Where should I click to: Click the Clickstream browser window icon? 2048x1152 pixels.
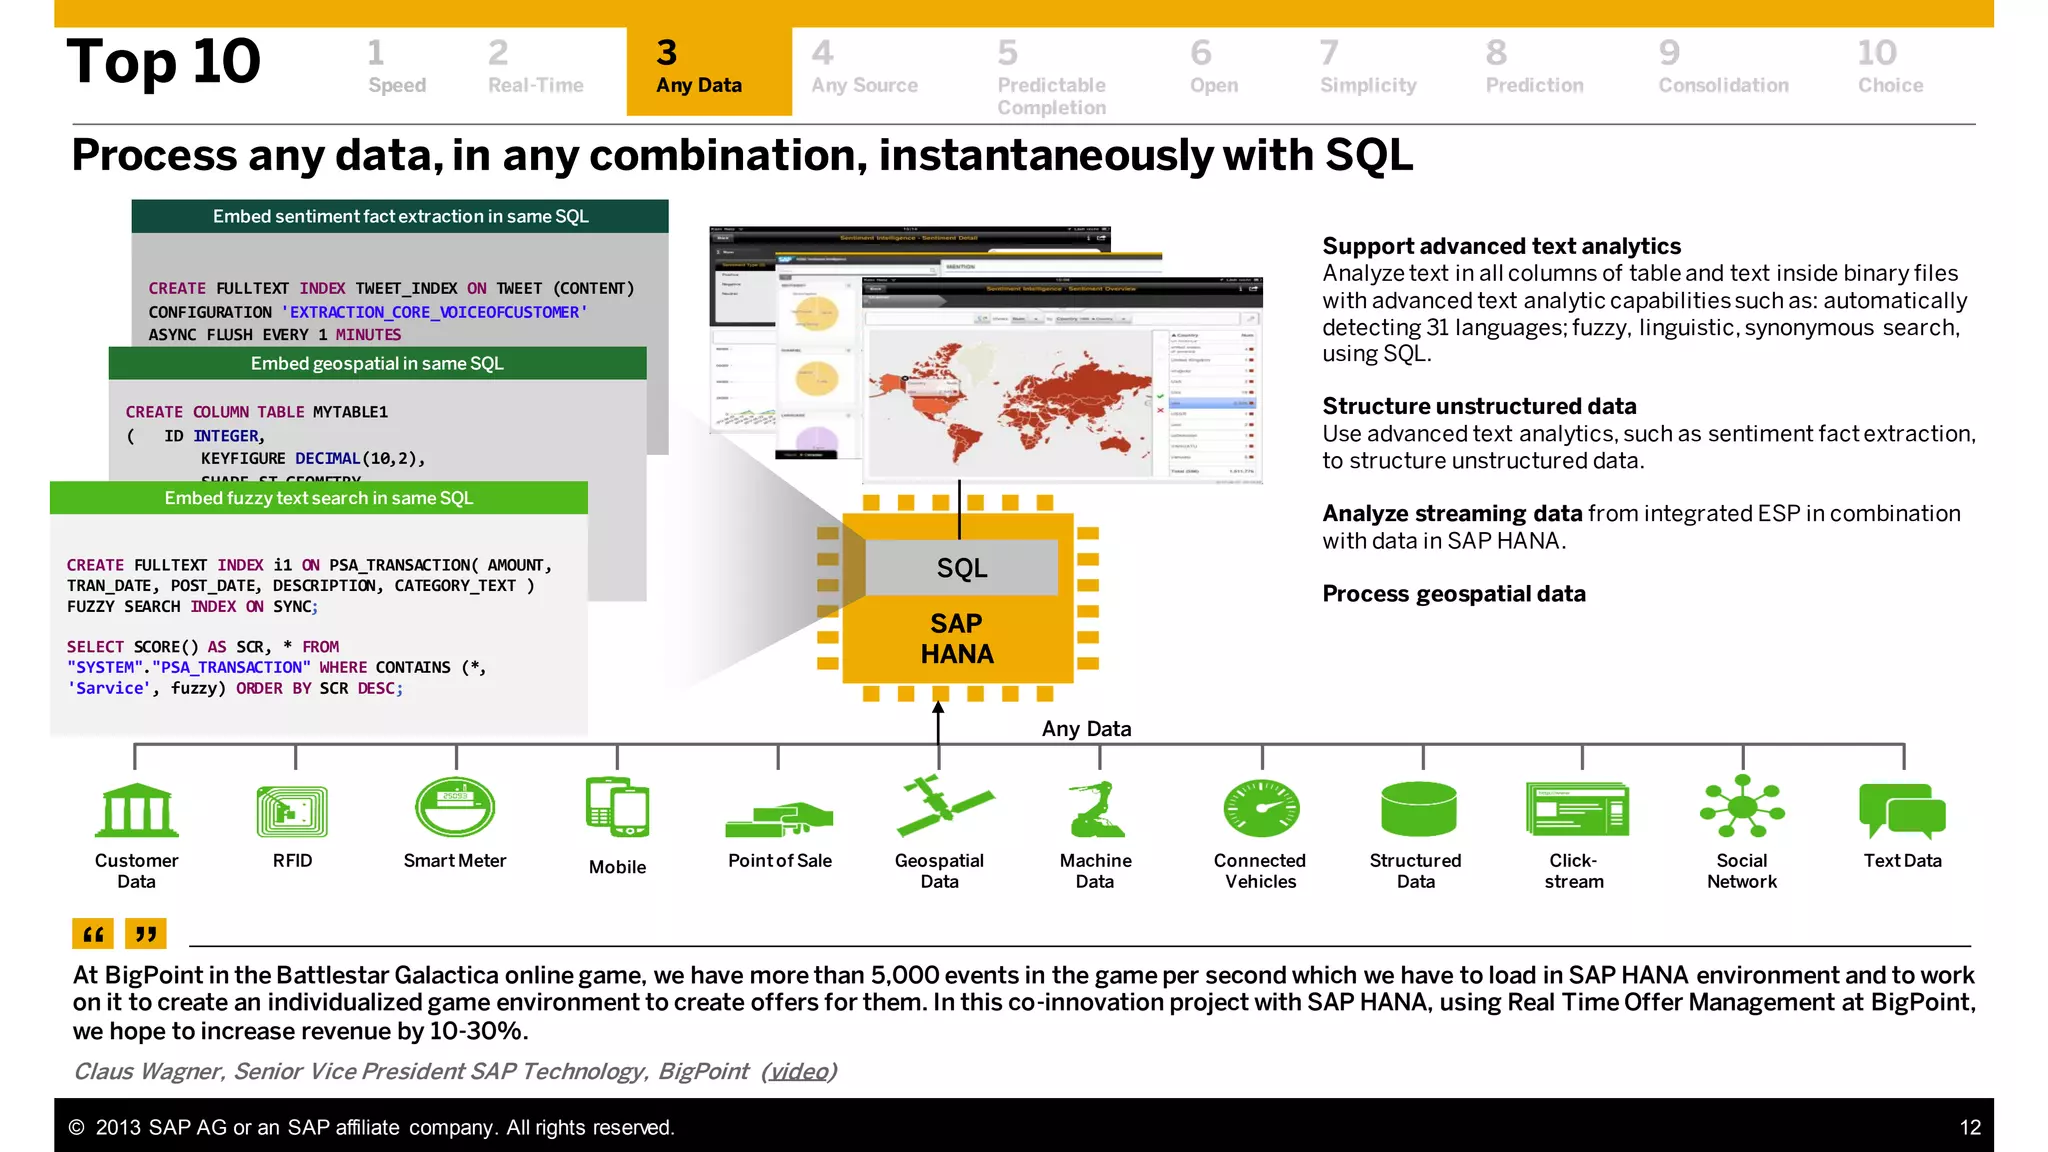1577,809
